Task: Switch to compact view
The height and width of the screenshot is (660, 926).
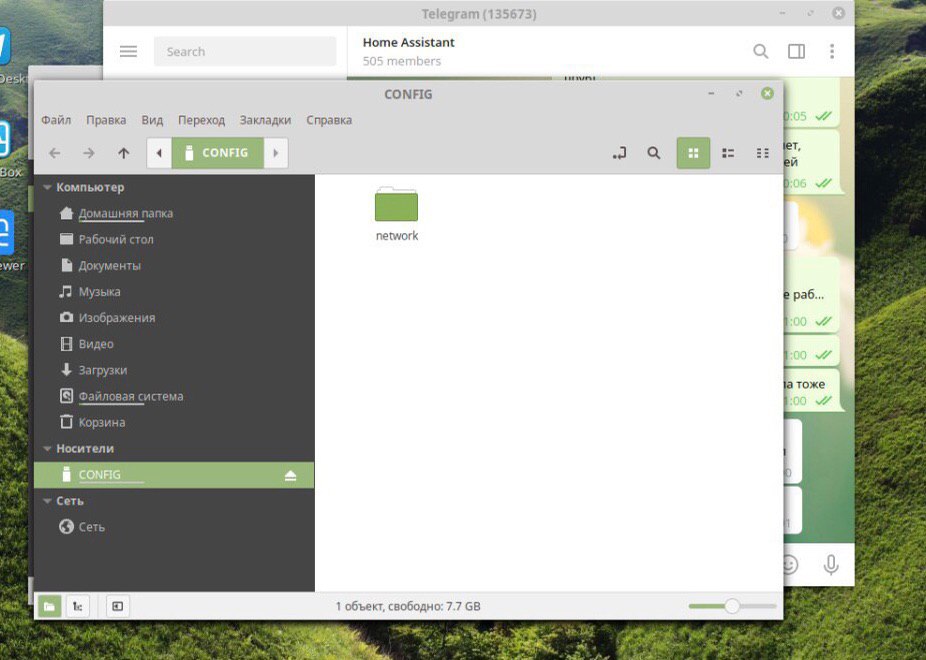Action: point(762,153)
